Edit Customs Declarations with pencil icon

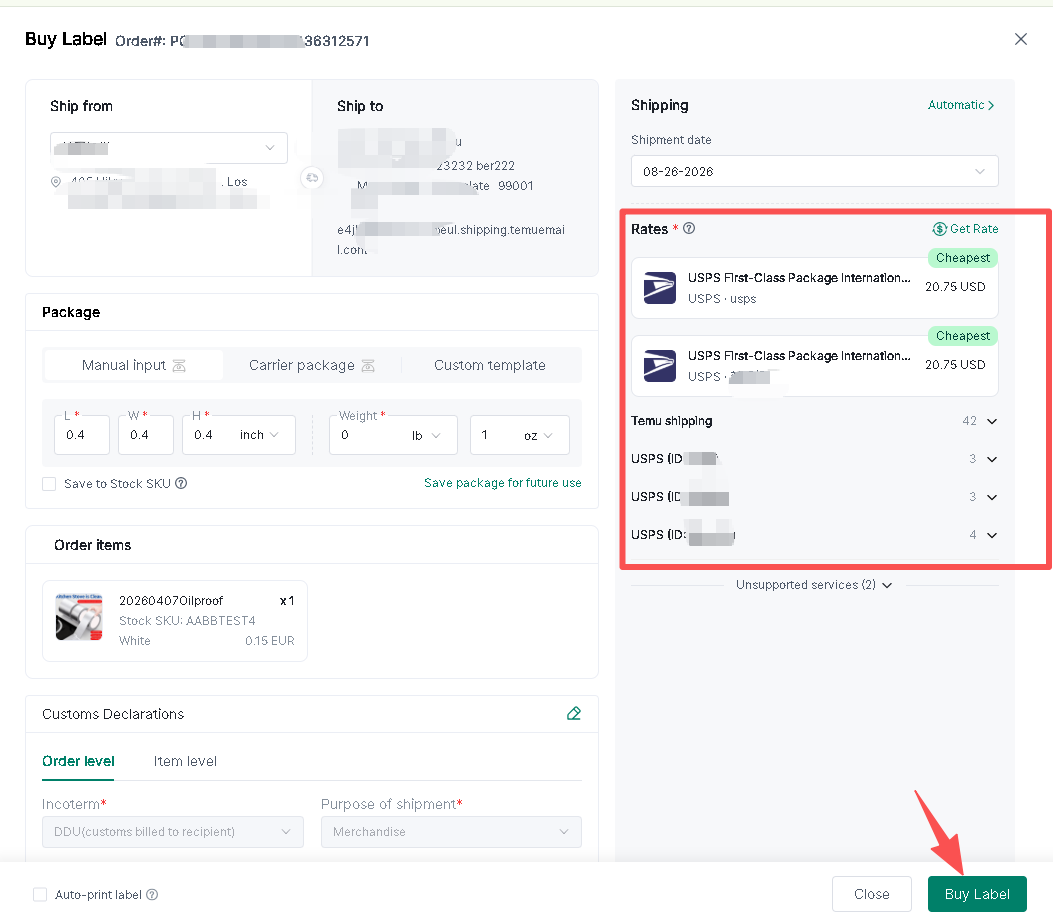[x=574, y=713]
